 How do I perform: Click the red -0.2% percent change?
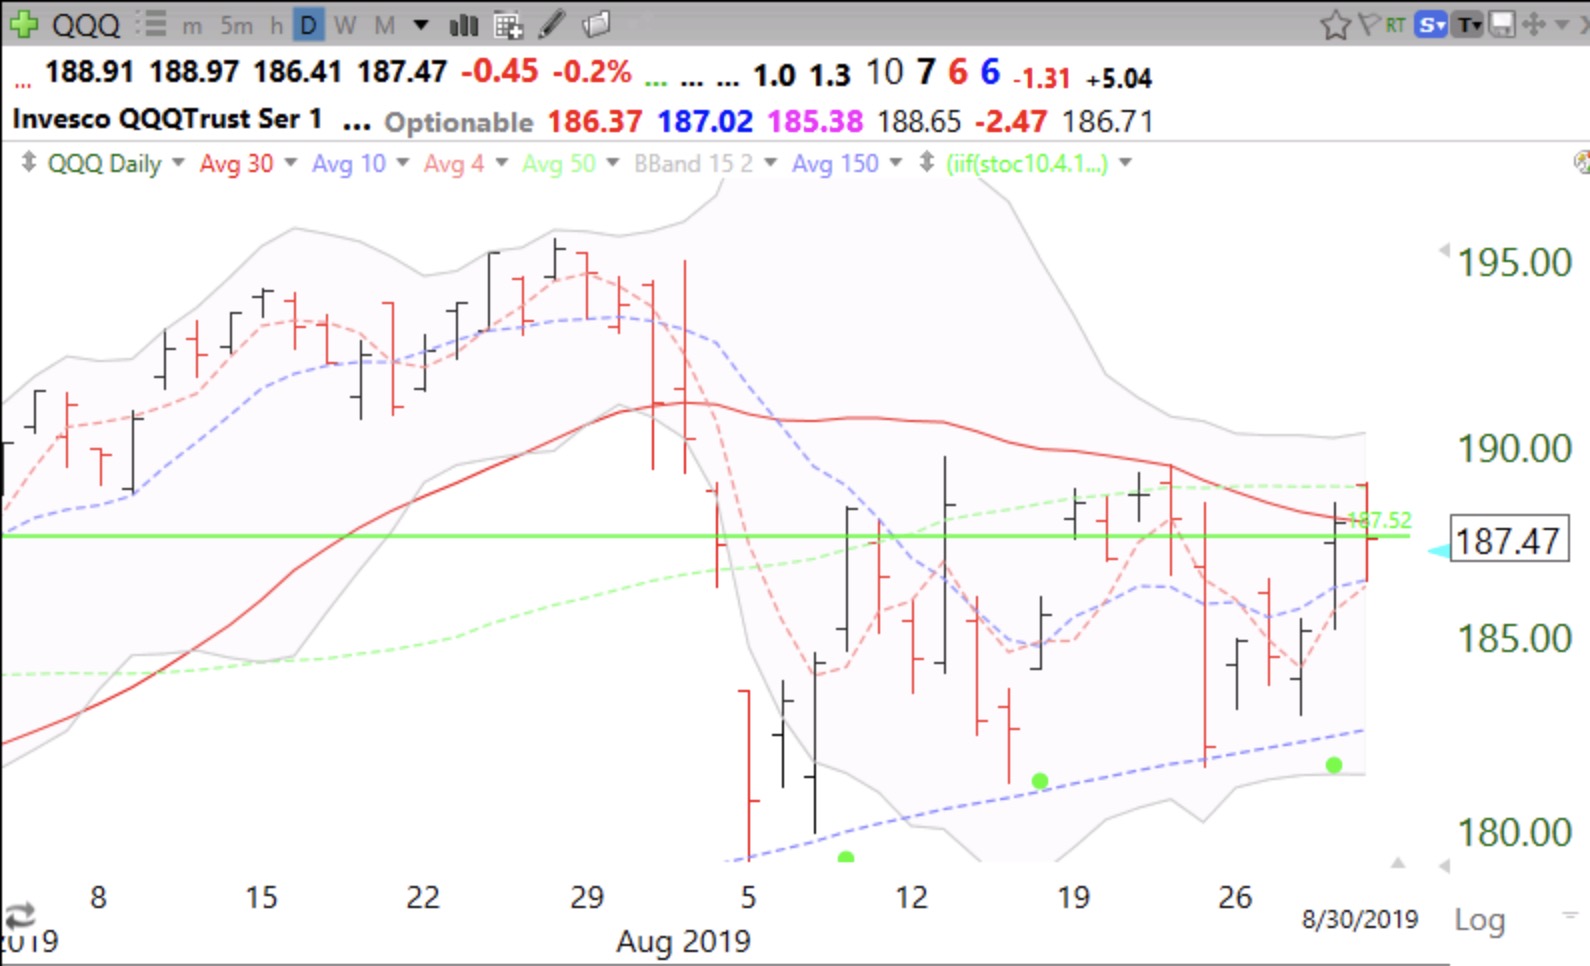[592, 72]
